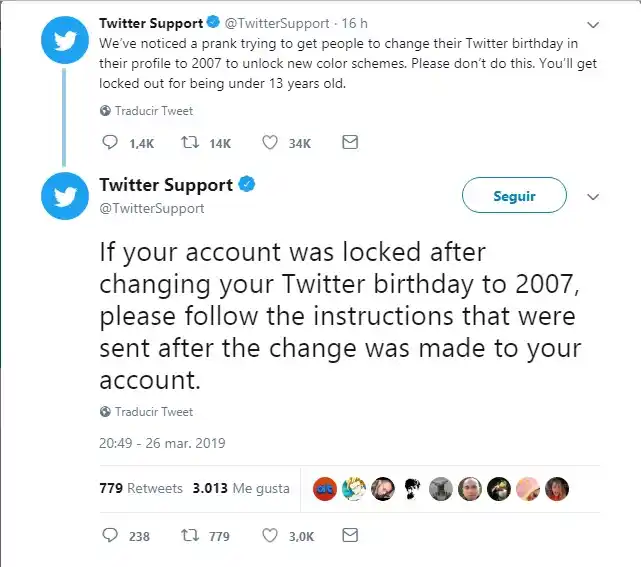Expand the chevron menu on top tweet
Viewport: 641px width, 567px height.
[593, 24]
